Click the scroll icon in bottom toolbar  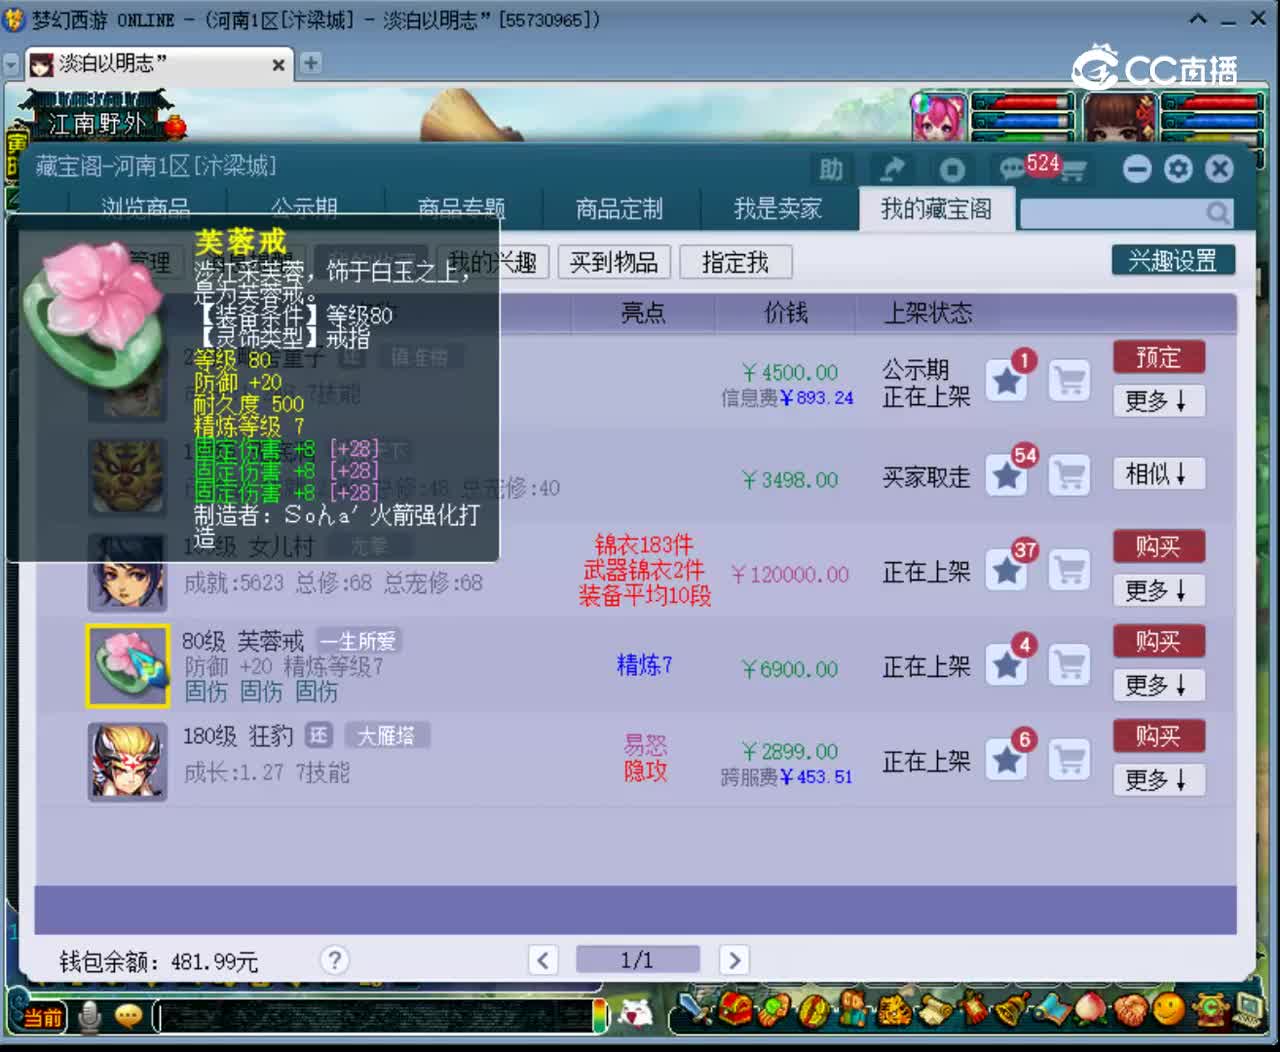coord(934,1011)
